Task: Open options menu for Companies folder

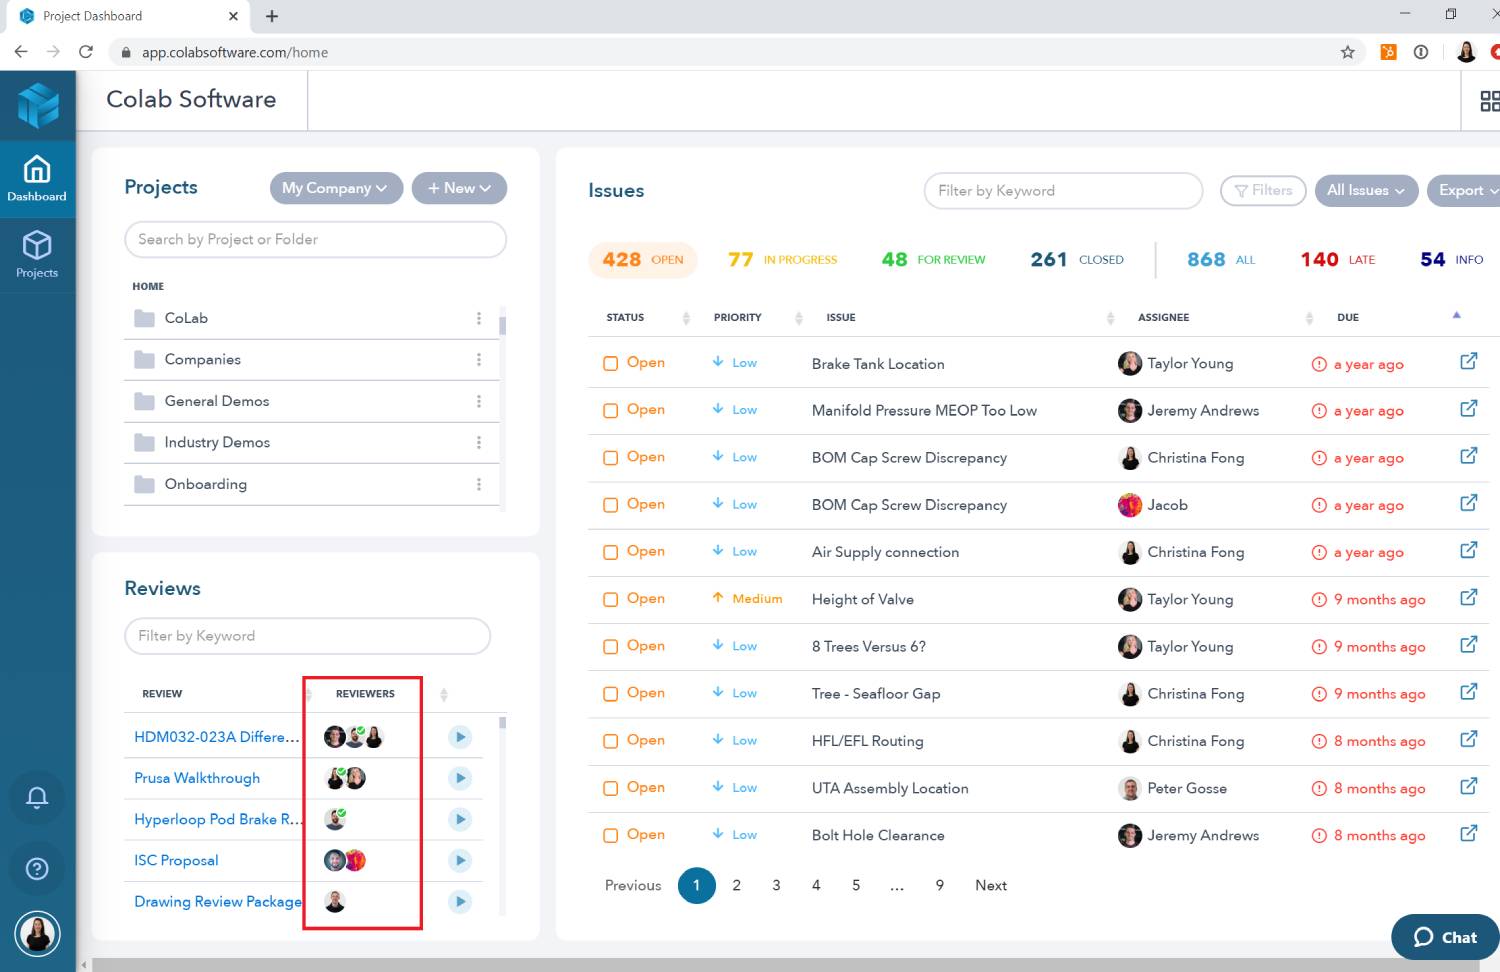Action: click(479, 359)
